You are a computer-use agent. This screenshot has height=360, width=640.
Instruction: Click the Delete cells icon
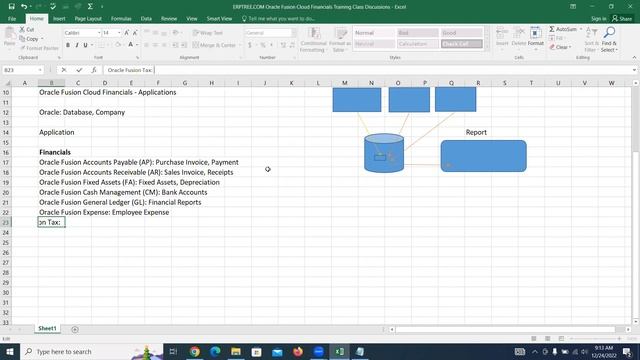tap(519, 33)
